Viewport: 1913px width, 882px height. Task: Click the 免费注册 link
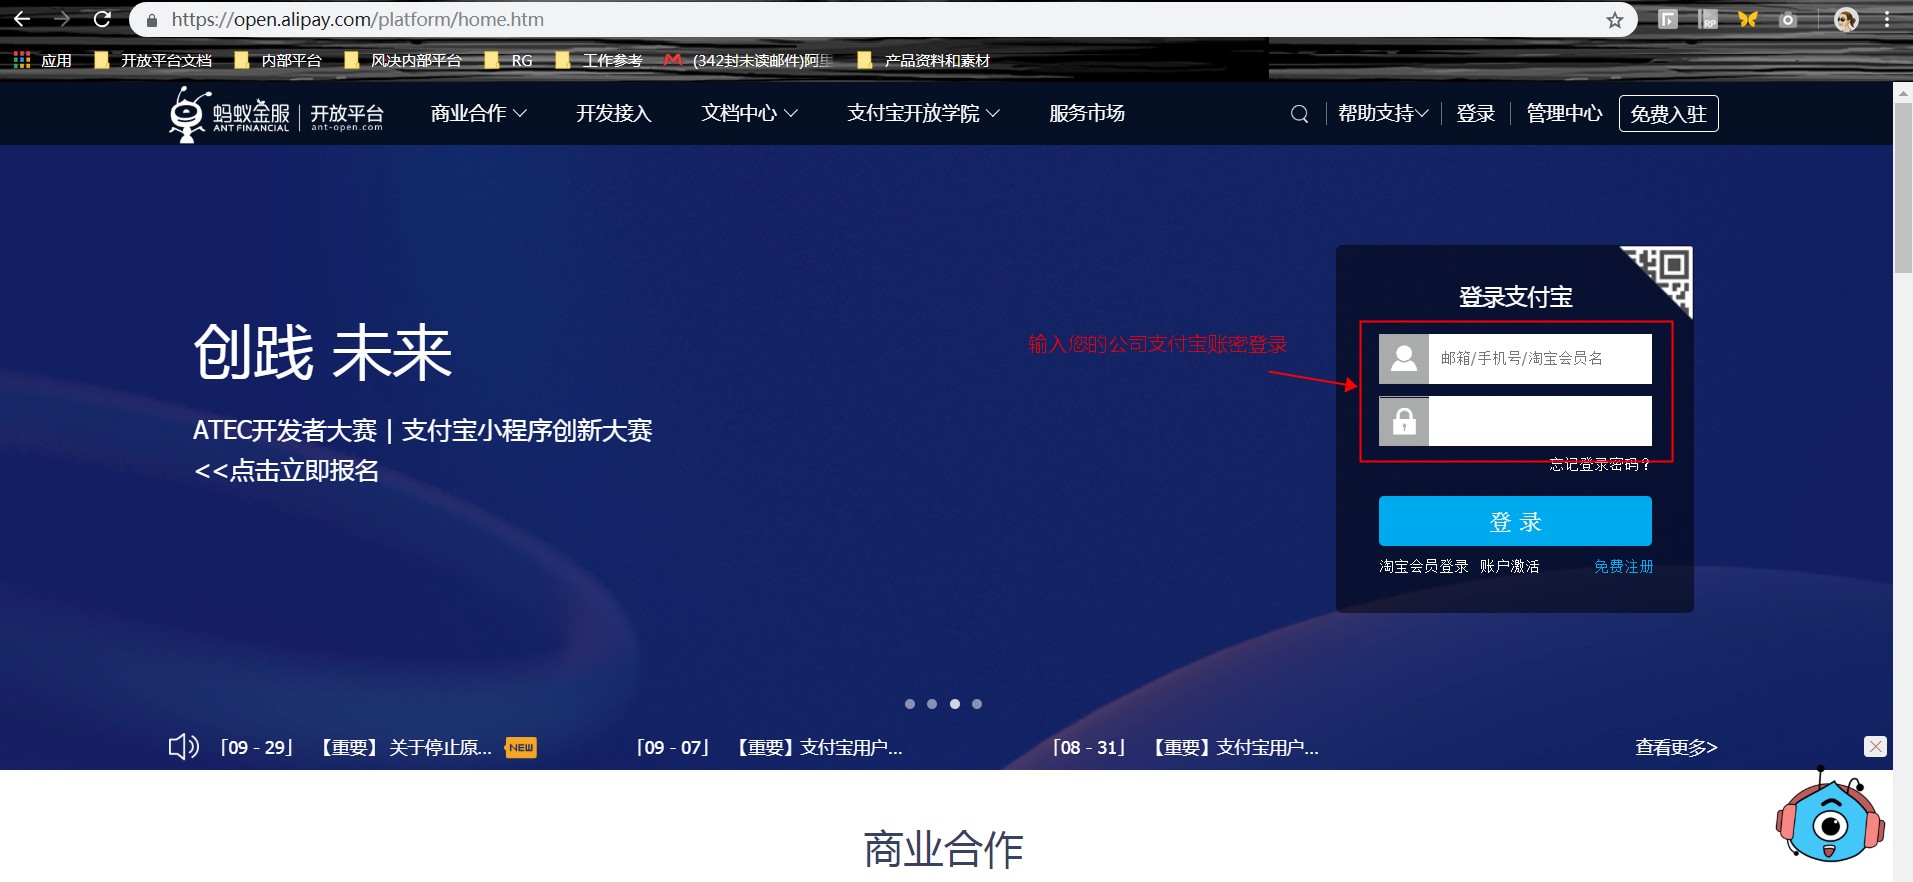1624,566
